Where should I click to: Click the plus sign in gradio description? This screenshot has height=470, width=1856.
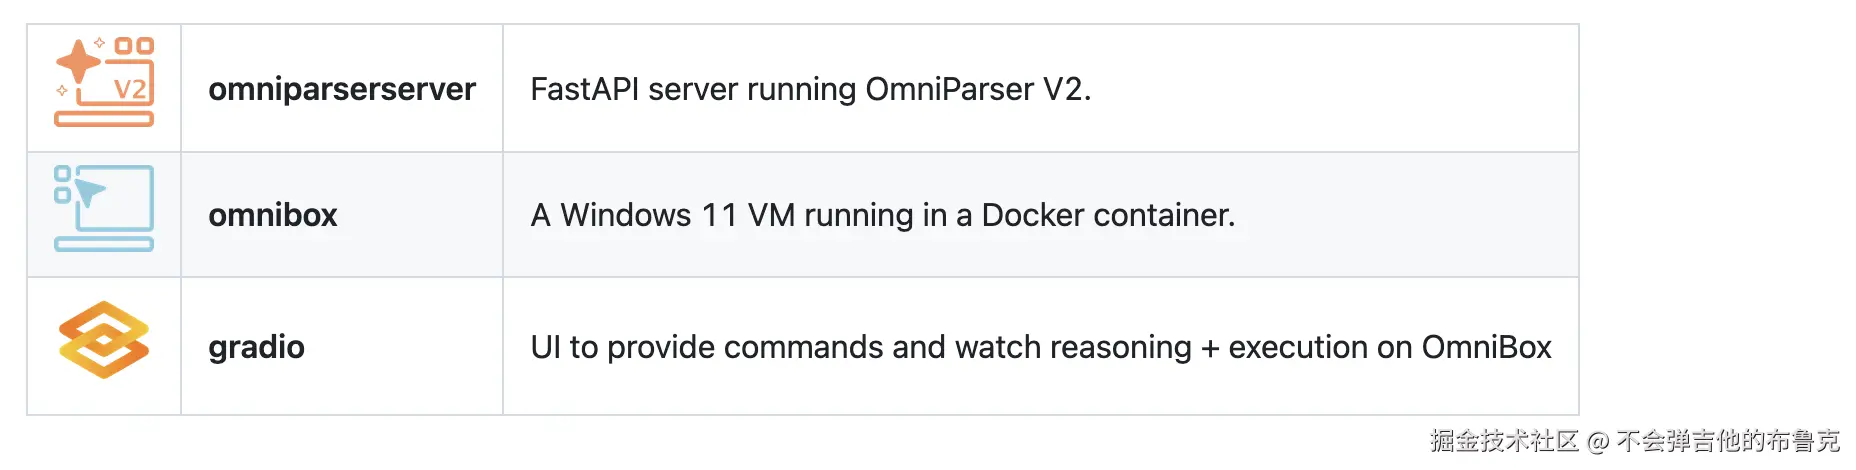1210,348
